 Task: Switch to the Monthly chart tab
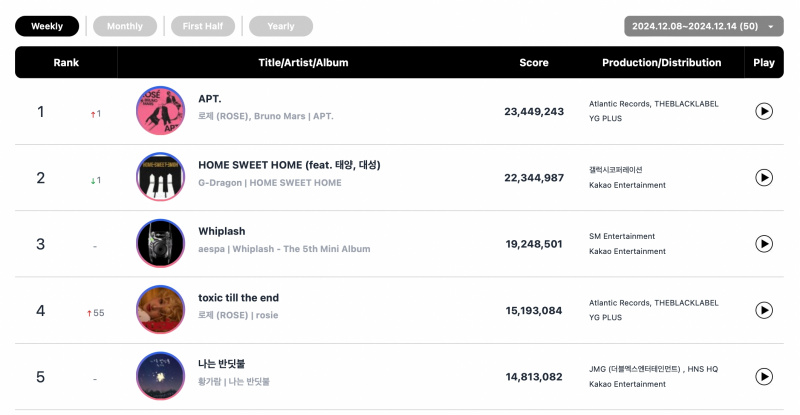tap(125, 26)
